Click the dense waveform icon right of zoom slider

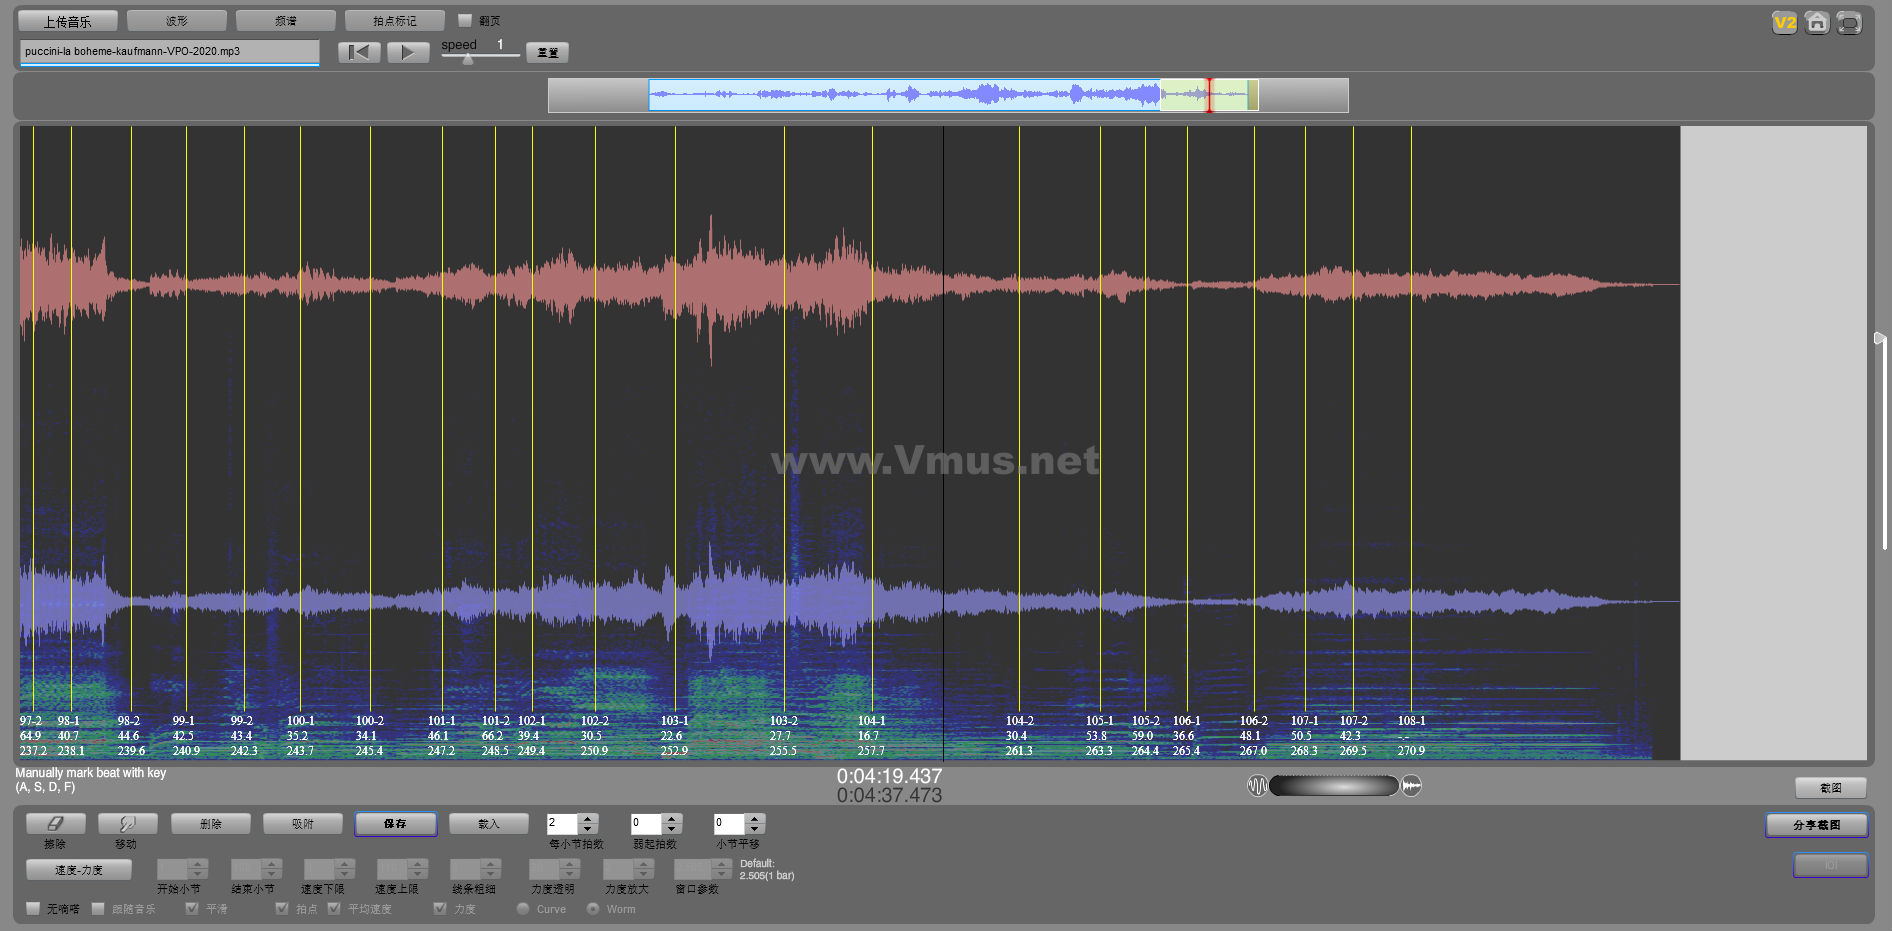1411,786
